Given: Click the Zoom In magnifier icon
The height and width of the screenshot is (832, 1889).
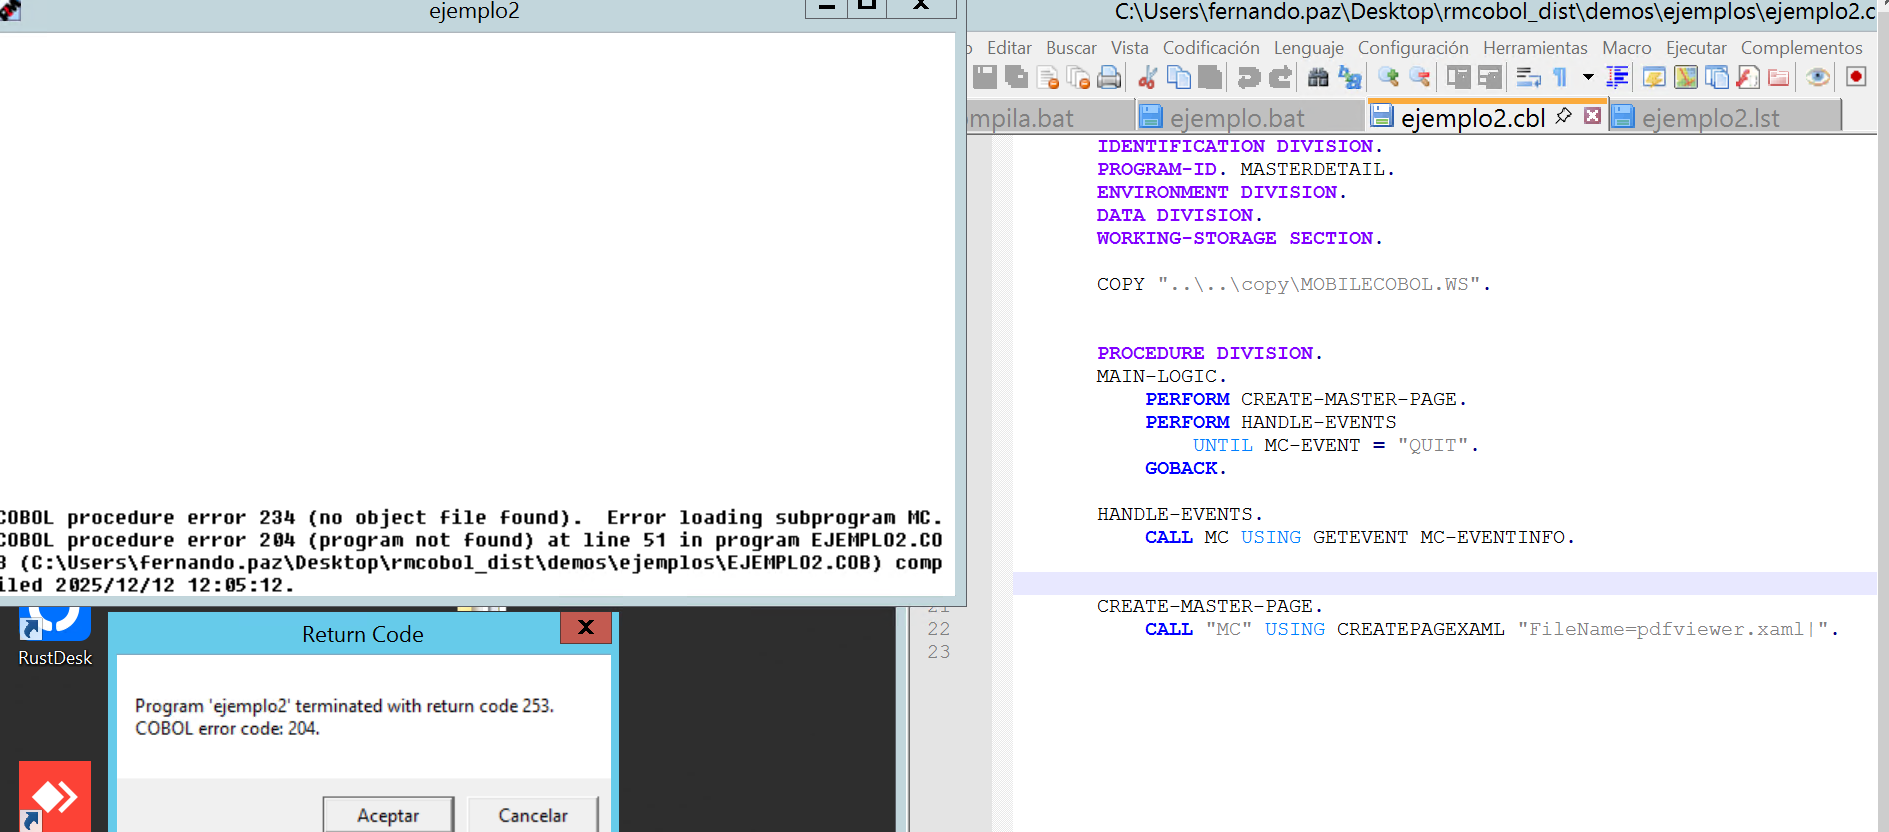Looking at the screenshot, I should tap(1388, 77).
